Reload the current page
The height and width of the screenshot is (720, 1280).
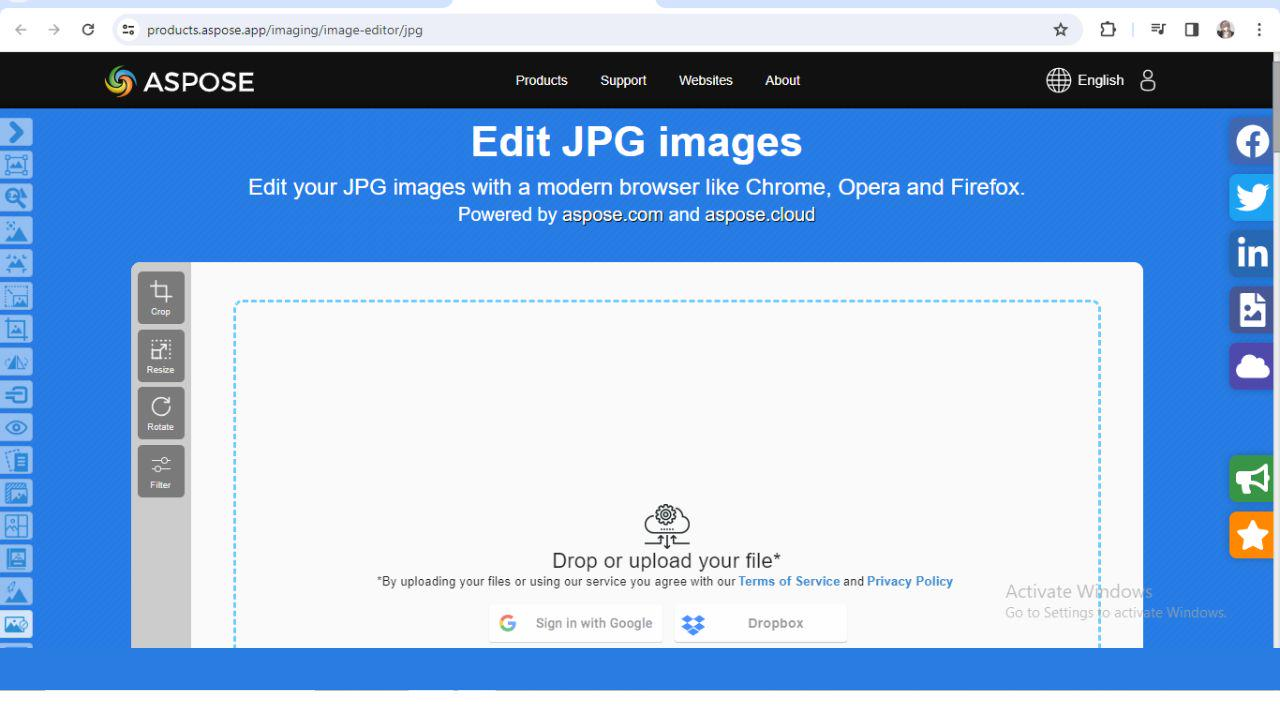(88, 30)
